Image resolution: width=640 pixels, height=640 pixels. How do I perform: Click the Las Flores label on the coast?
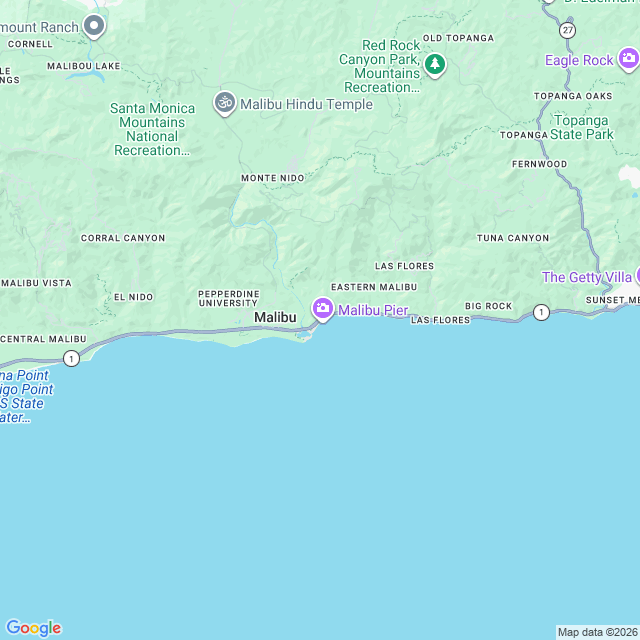click(440, 320)
